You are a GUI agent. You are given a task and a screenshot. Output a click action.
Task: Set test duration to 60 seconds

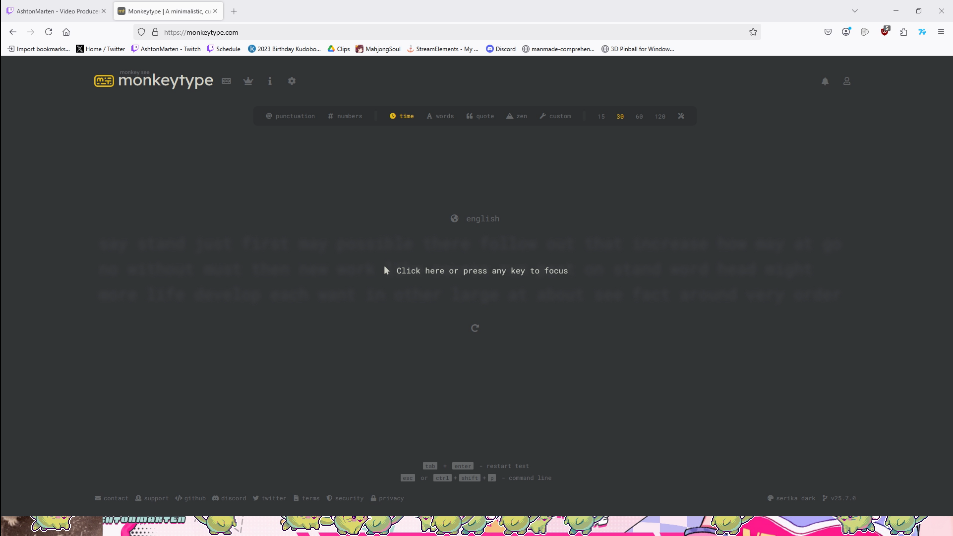(x=639, y=116)
